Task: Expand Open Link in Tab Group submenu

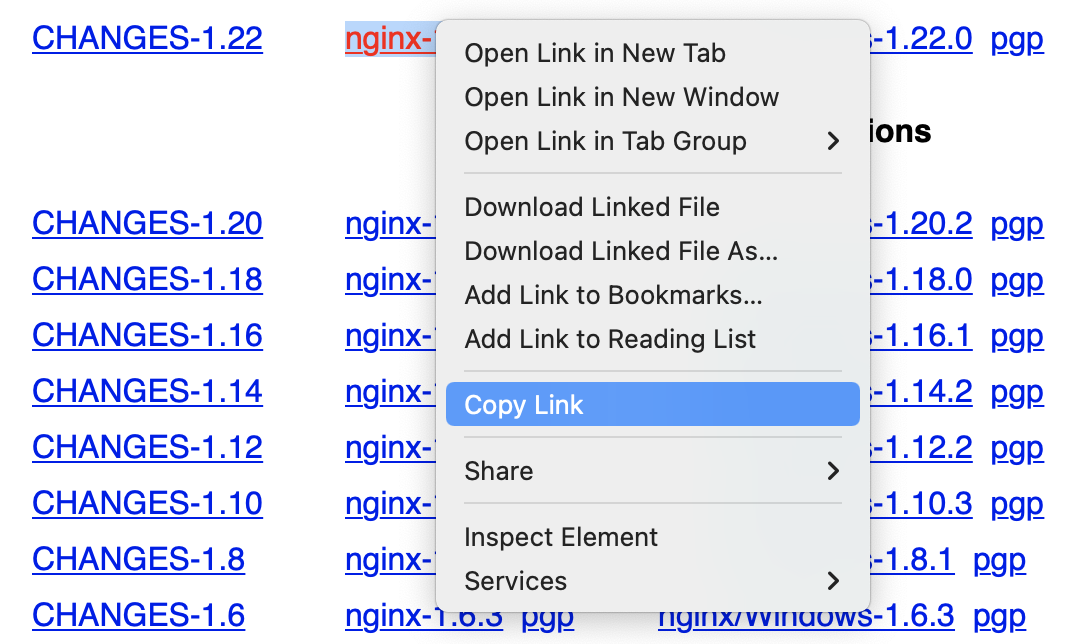Action: tap(652, 141)
